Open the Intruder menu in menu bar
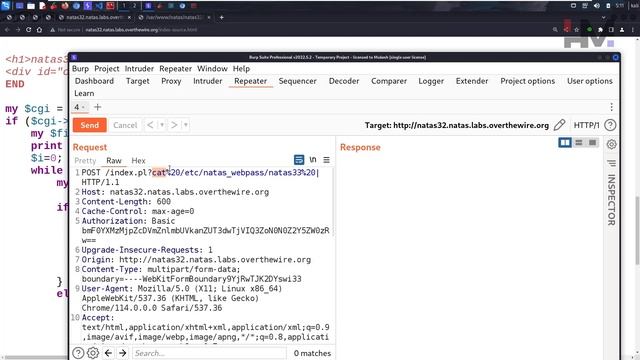 [x=139, y=69]
